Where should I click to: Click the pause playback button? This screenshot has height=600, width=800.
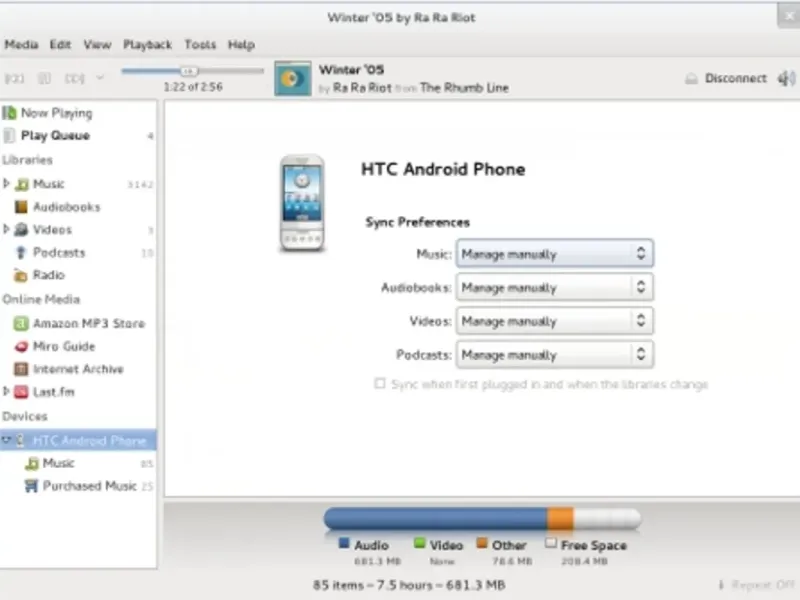point(44,79)
